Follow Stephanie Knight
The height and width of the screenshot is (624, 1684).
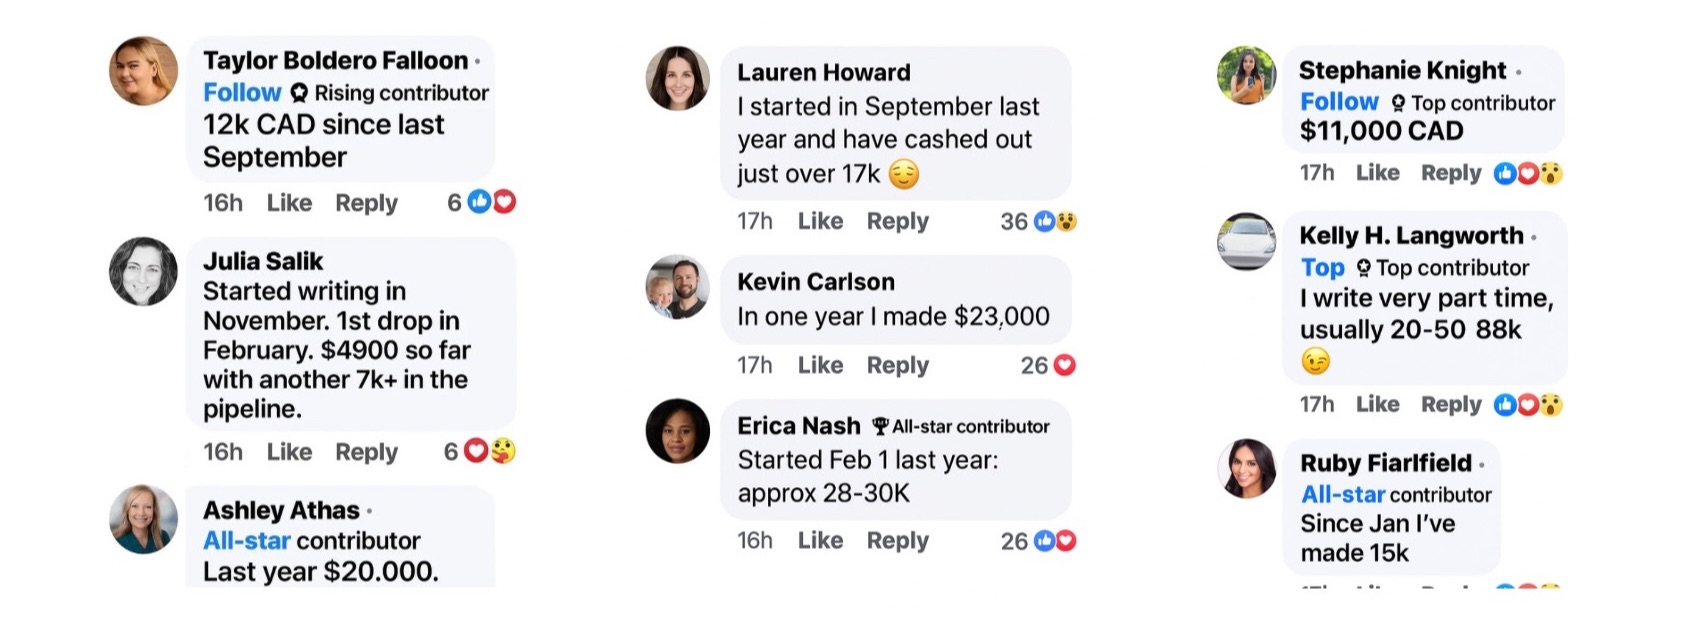click(1338, 102)
